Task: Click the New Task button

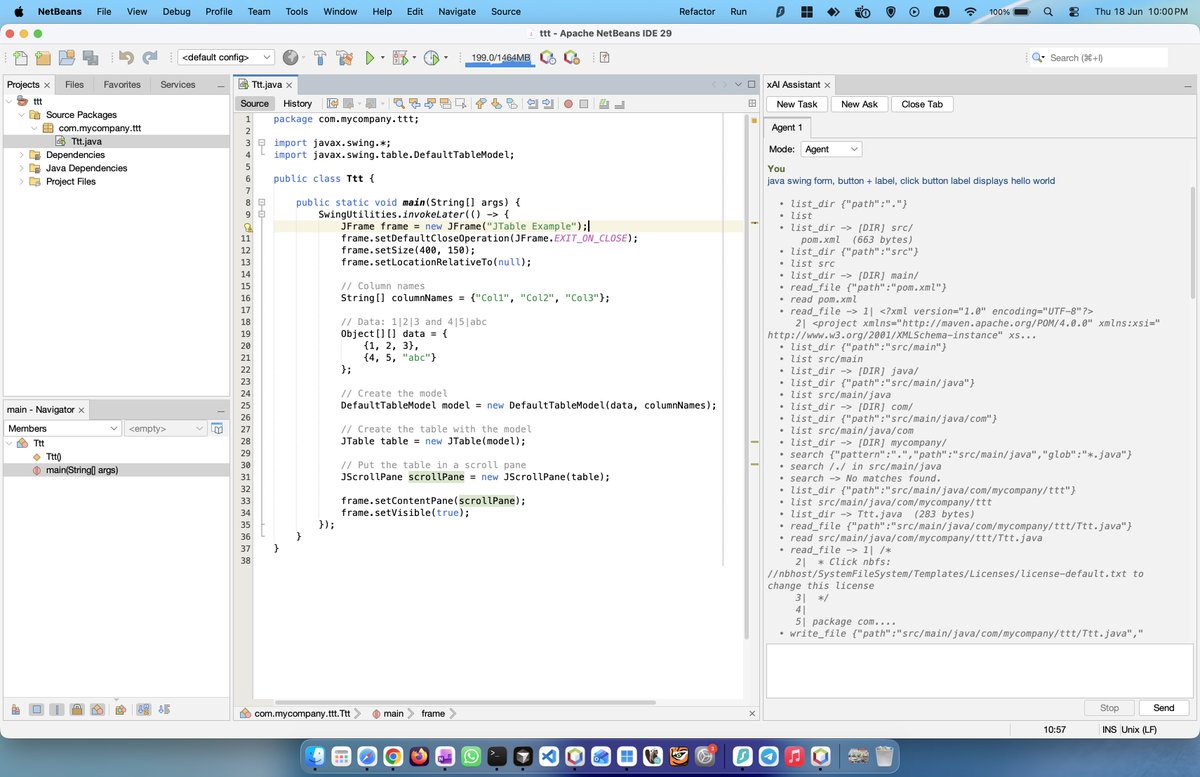Action: tap(797, 104)
